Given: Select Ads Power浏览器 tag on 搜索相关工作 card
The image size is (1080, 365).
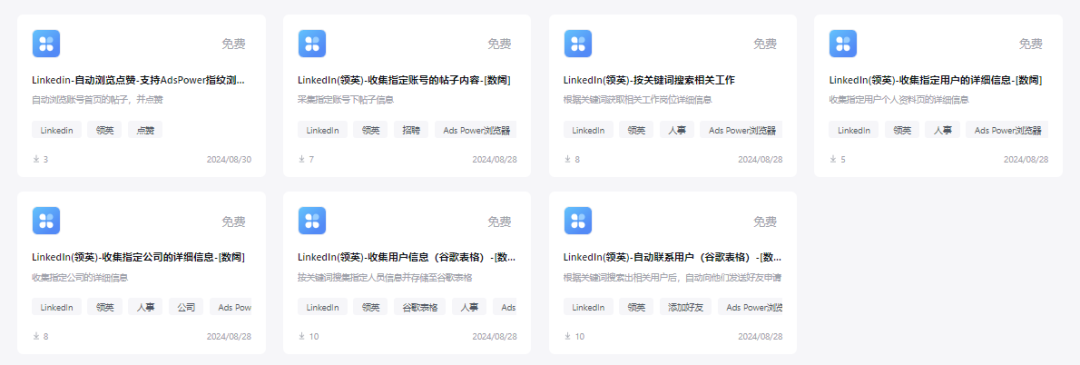Looking at the screenshot, I should [x=742, y=129].
